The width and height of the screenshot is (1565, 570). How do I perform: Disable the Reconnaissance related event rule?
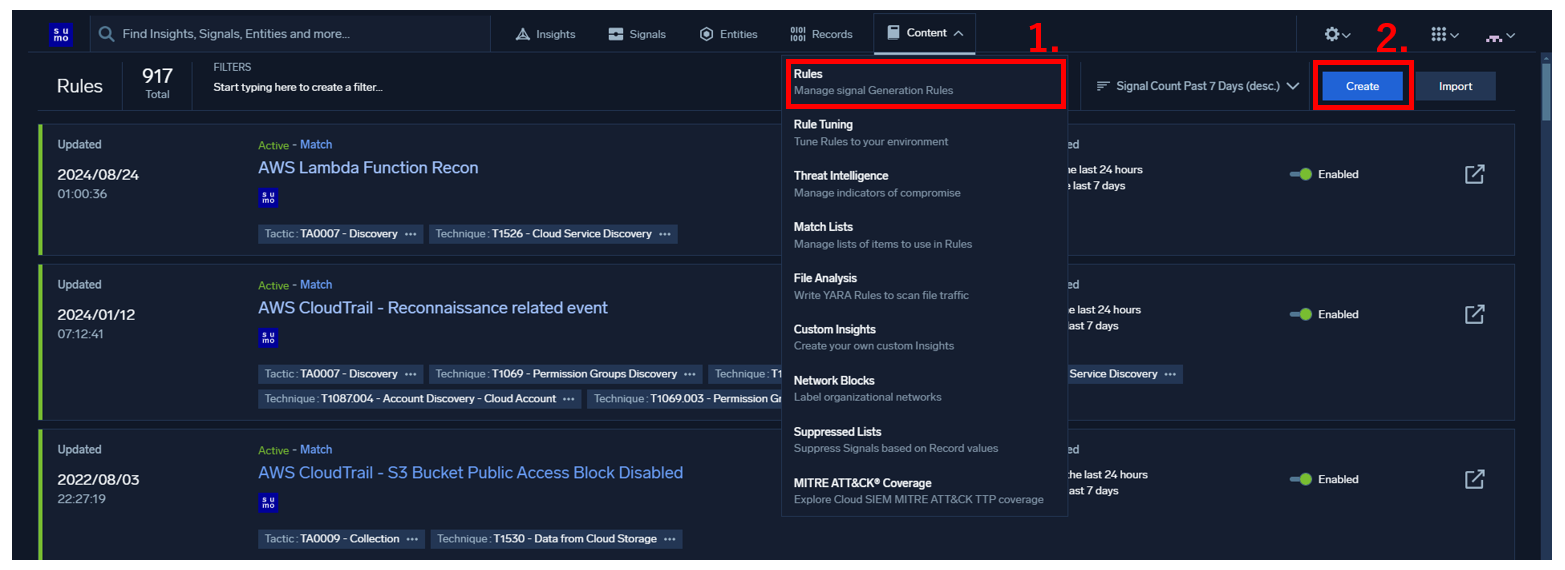point(1300,314)
